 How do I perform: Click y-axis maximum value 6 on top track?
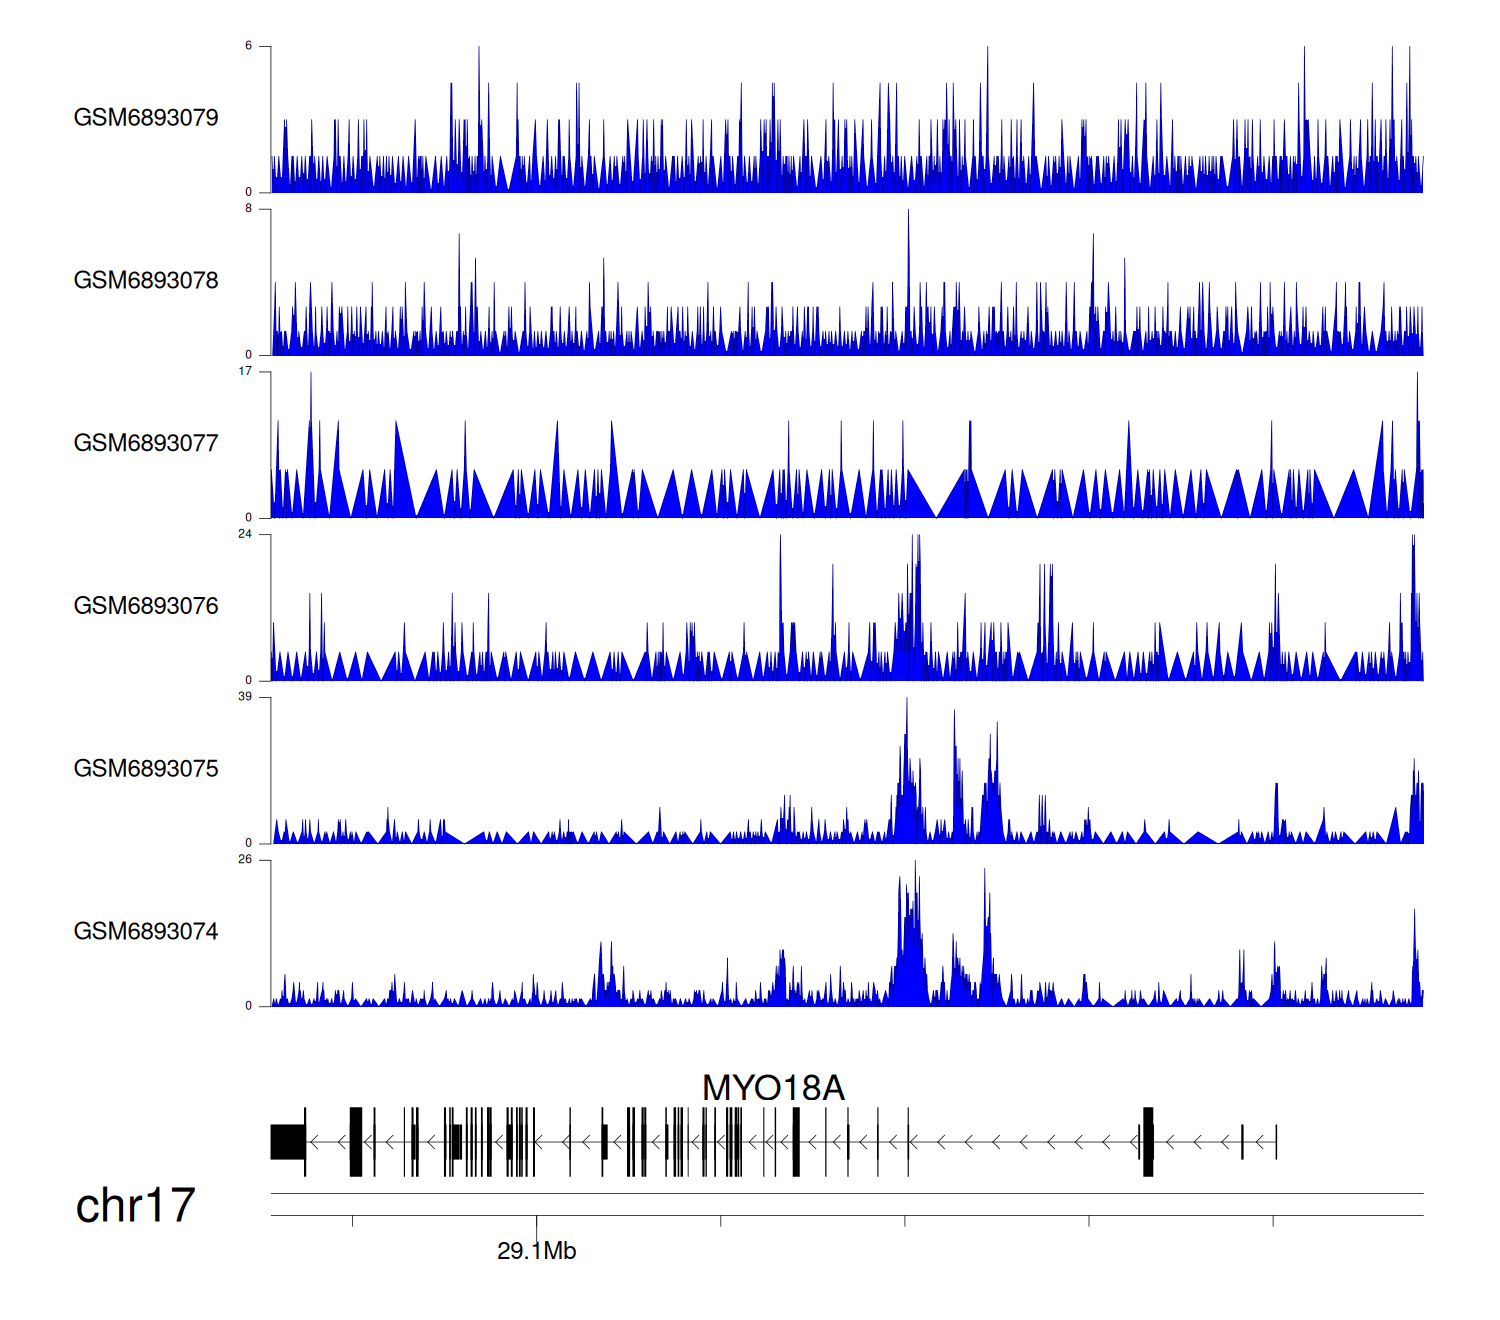249,46
